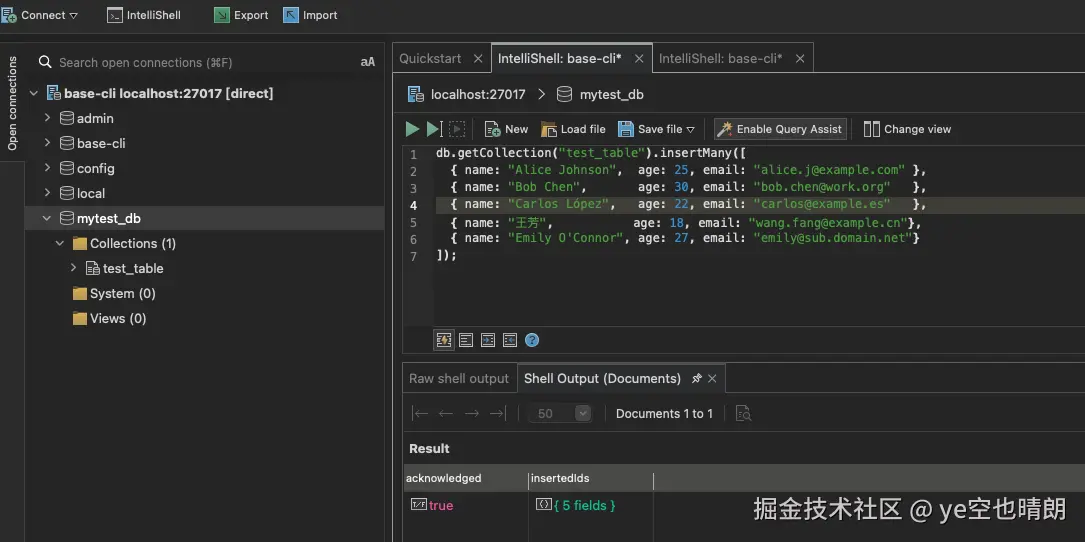
Task: Open the Open connections side panel tab
Action: click(x=12, y=103)
